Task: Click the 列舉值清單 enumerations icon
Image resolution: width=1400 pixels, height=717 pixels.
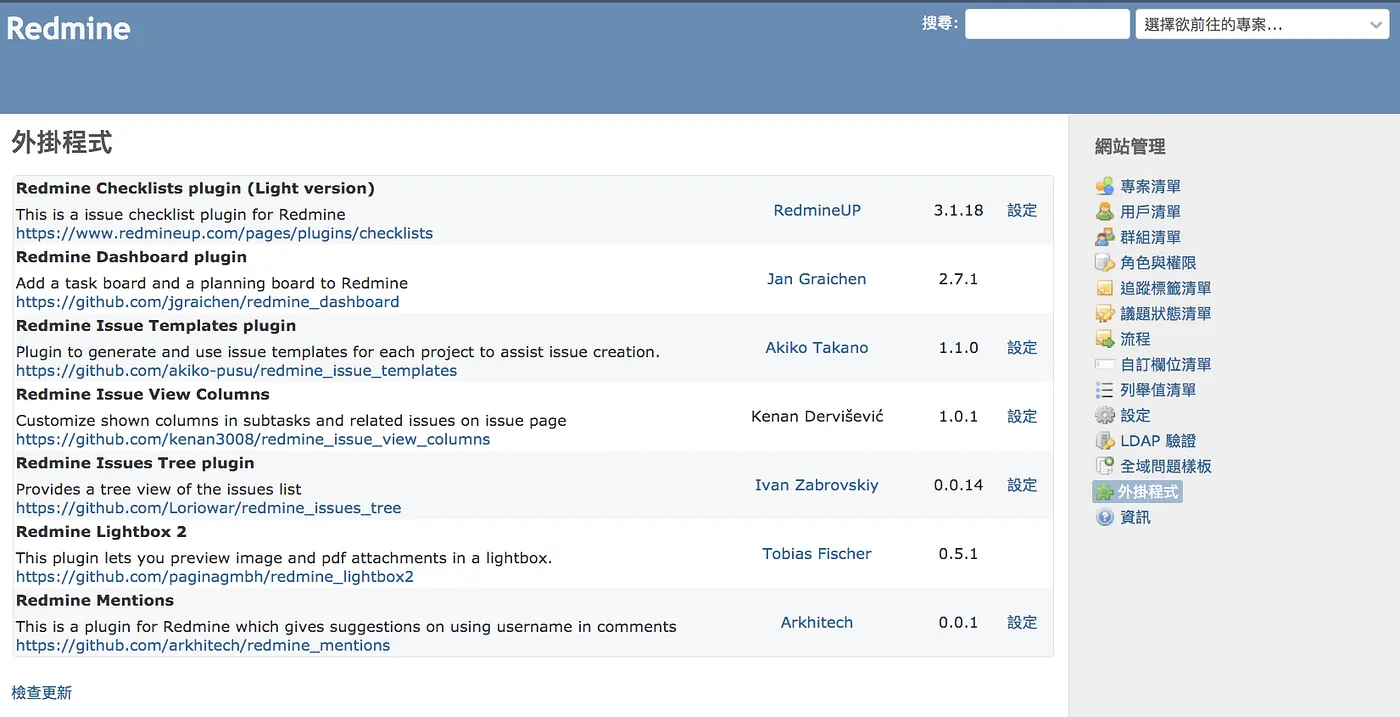Action: click(1104, 390)
